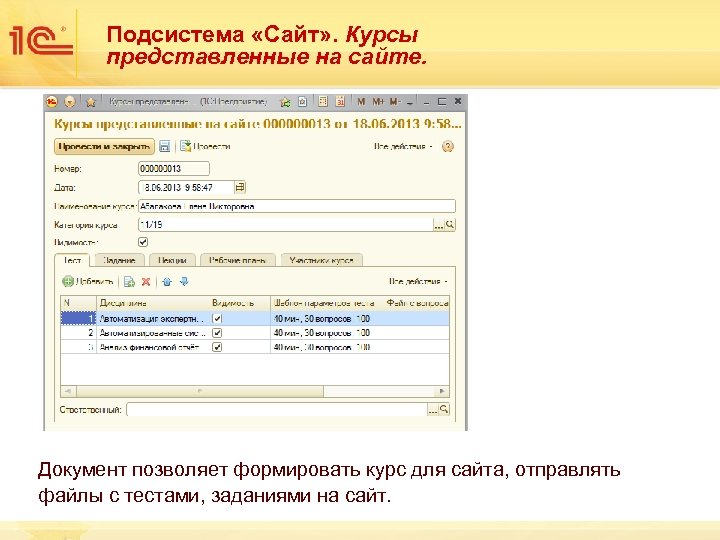This screenshot has height=540, width=720.
Task: Click the Дисциплина column header
Action: point(152,303)
